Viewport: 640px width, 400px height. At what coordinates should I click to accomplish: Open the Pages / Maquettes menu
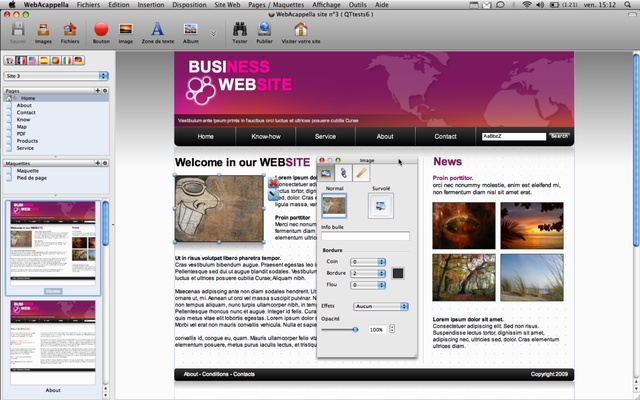point(276,5)
